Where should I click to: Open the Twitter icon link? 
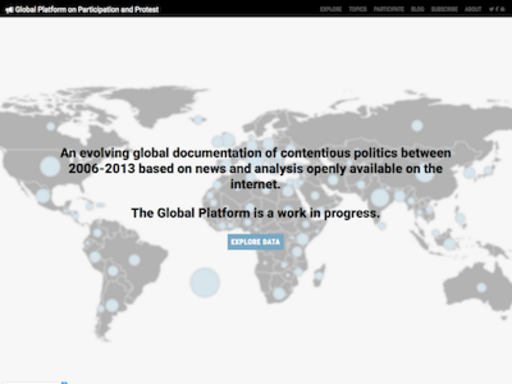point(491,9)
